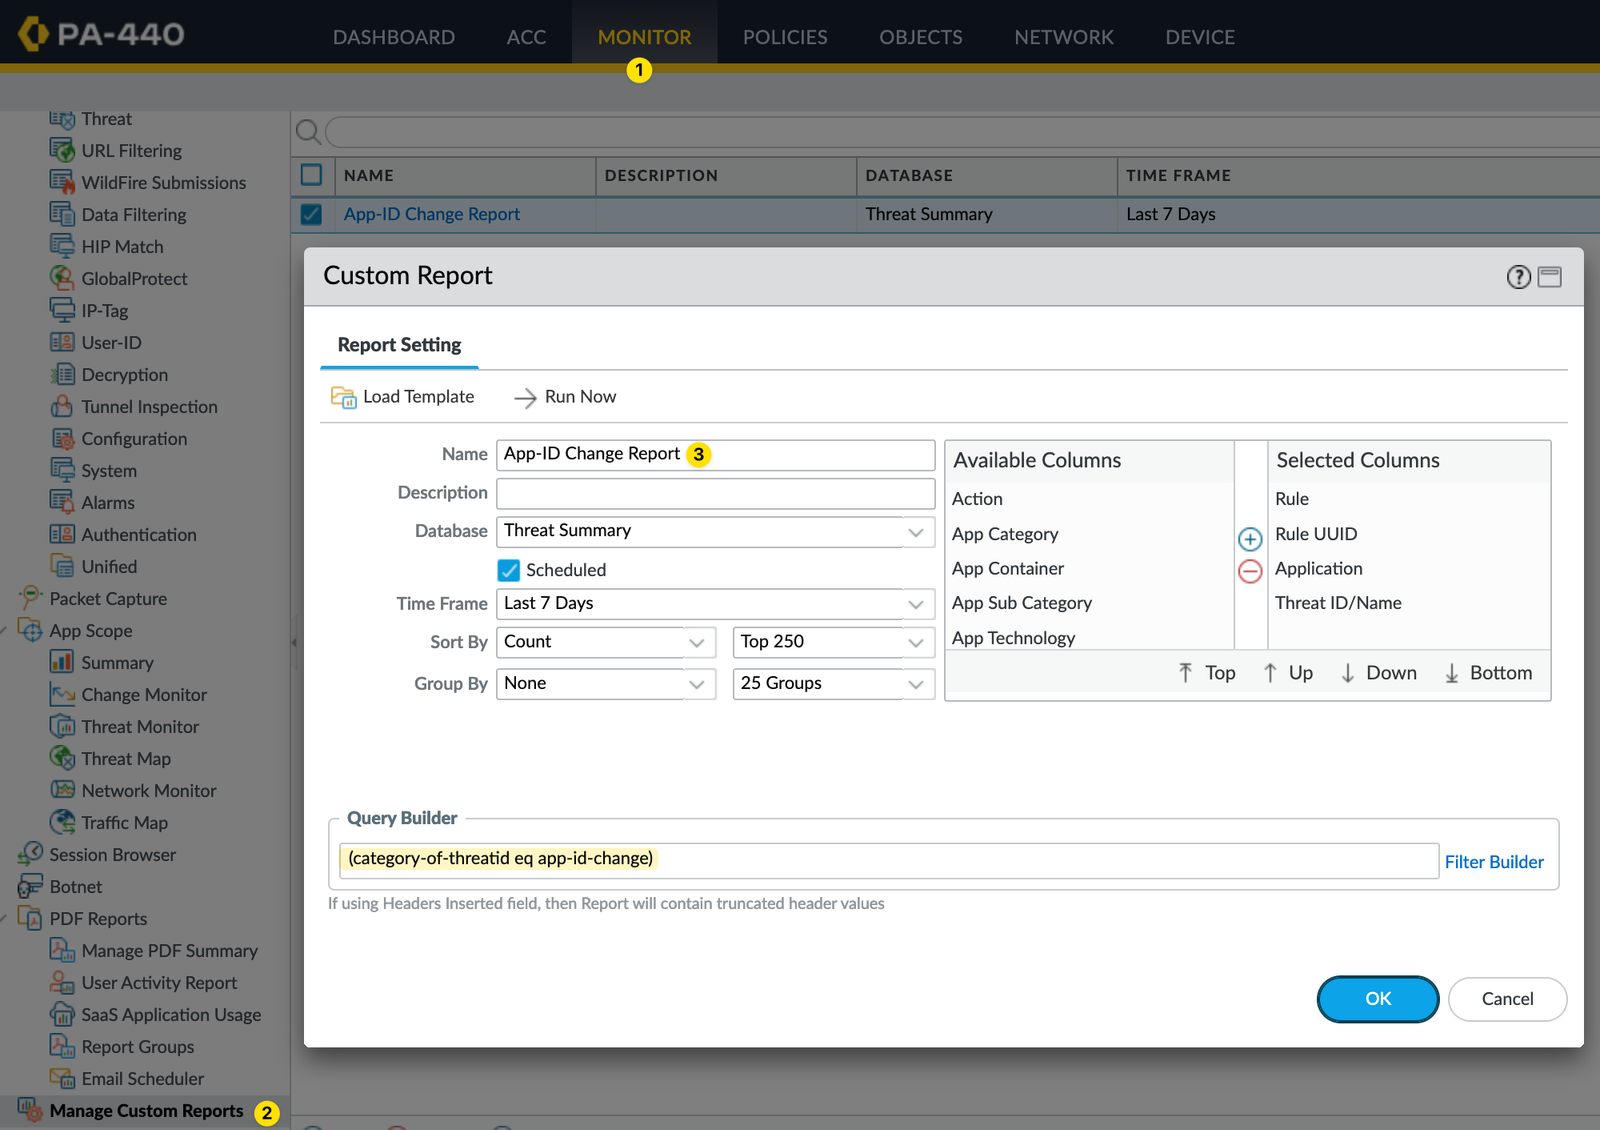Viewport: 1600px width, 1130px height.
Task: Click inside the Description field
Action: click(715, 493)
